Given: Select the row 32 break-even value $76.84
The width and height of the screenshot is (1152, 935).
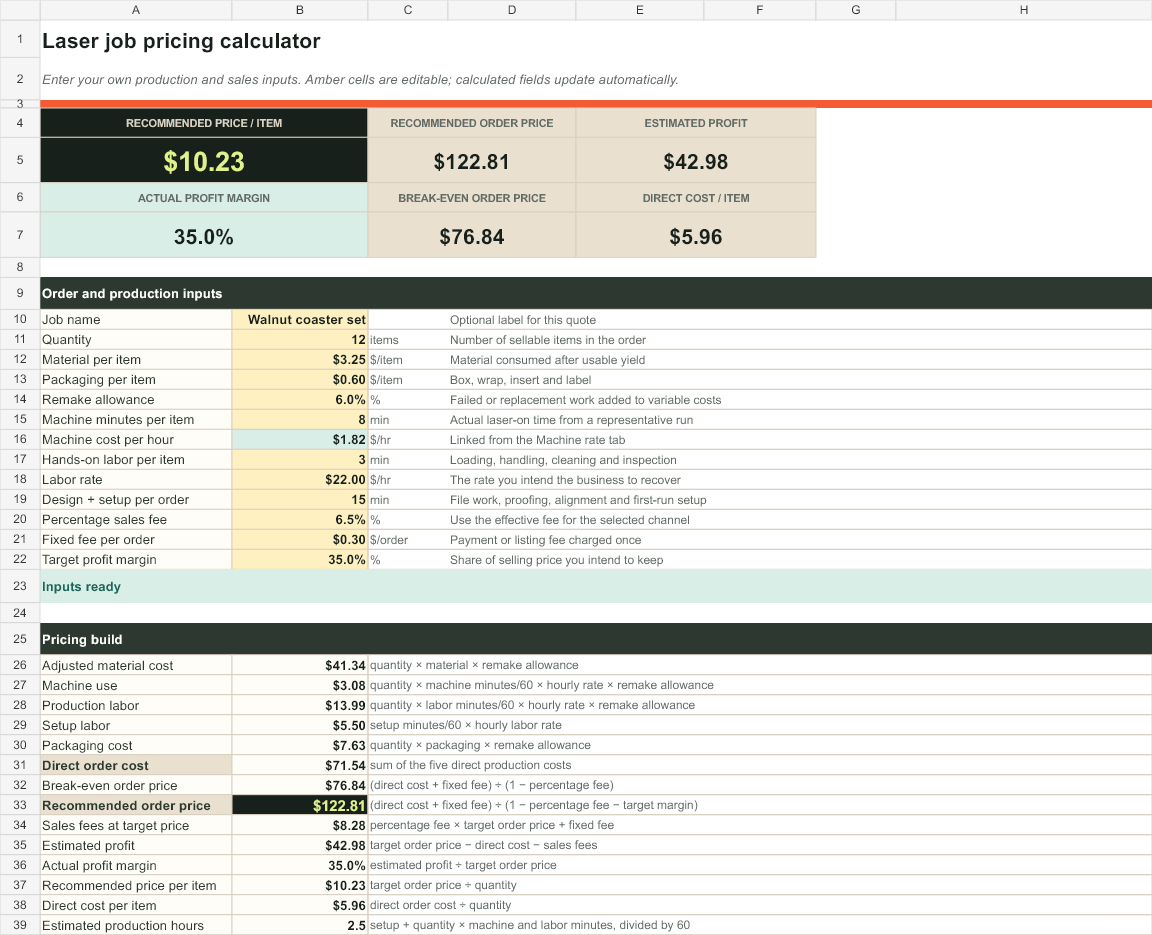Looking at the screenshot, I should (300, 785).
